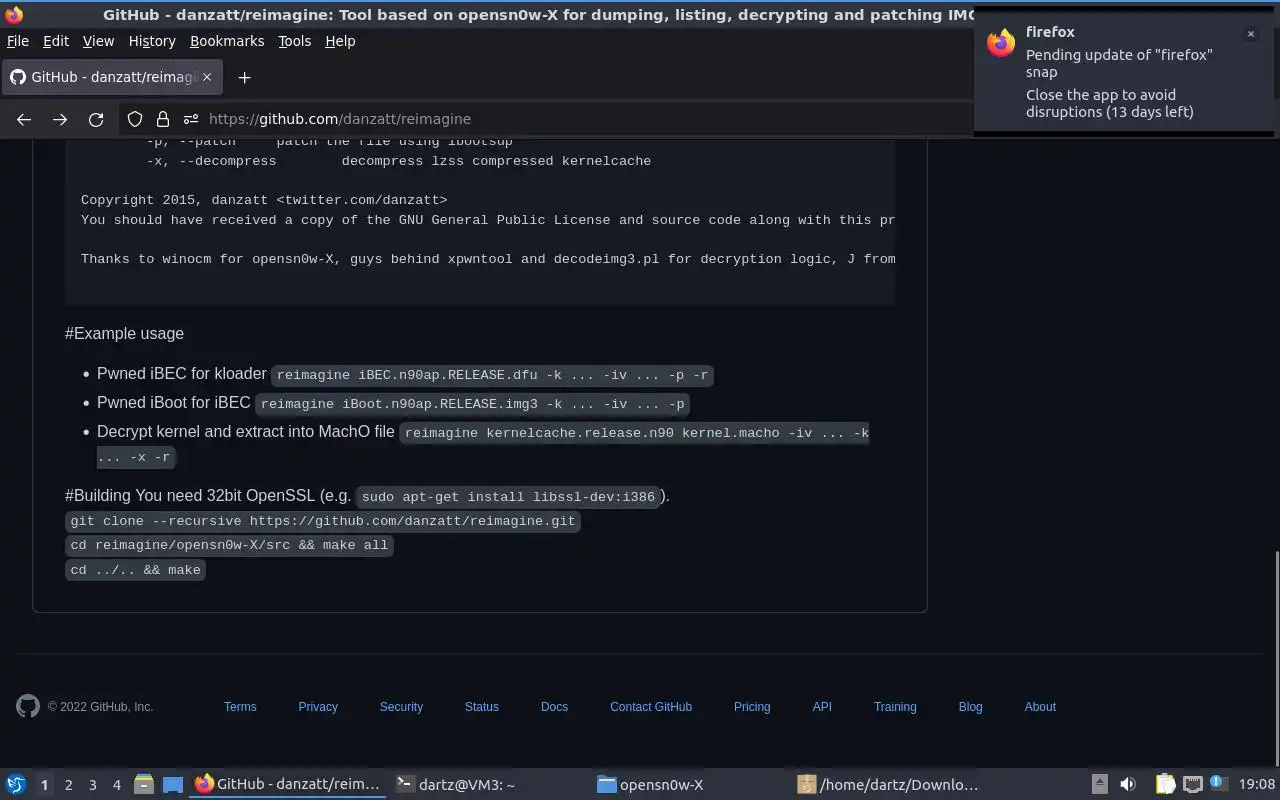Open the Training footer link
Viewport: 1280px width, 800px height.
(895, 706)
